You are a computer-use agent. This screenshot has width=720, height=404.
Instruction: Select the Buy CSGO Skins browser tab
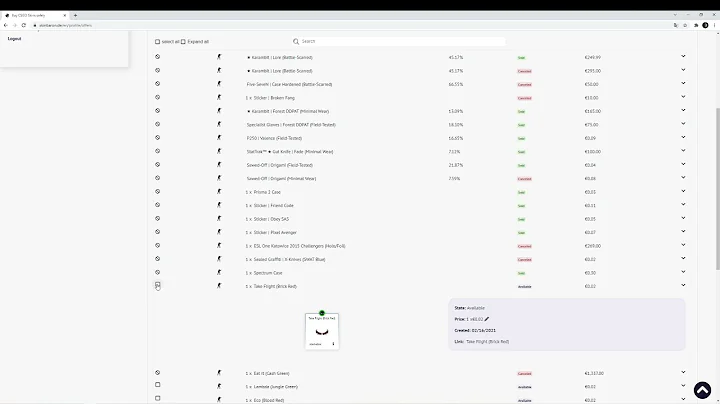[x=34, y=15]
